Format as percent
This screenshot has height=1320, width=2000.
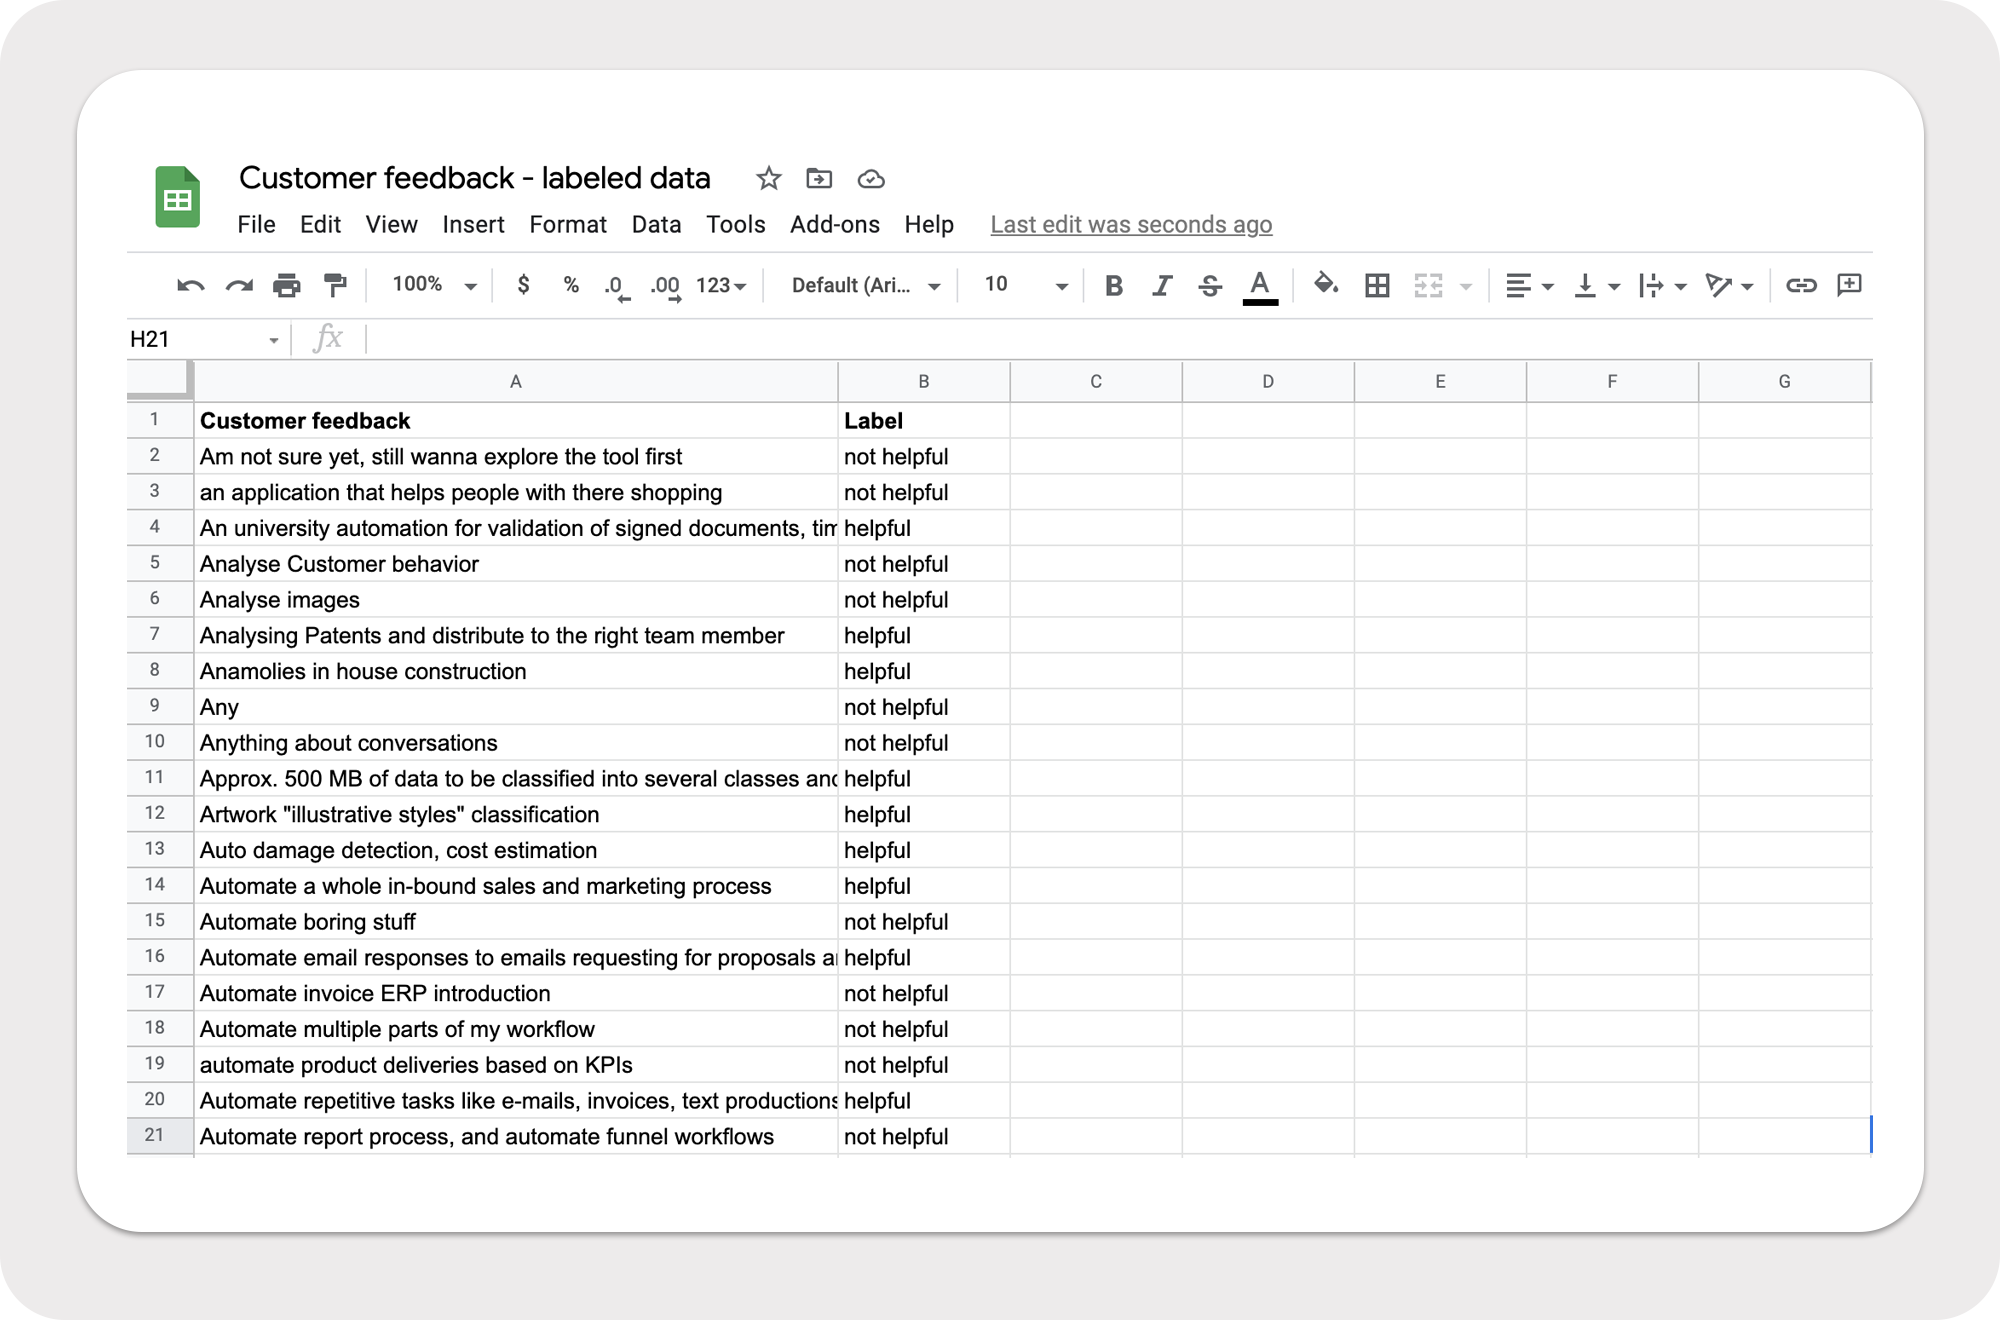tap(571, 285)
